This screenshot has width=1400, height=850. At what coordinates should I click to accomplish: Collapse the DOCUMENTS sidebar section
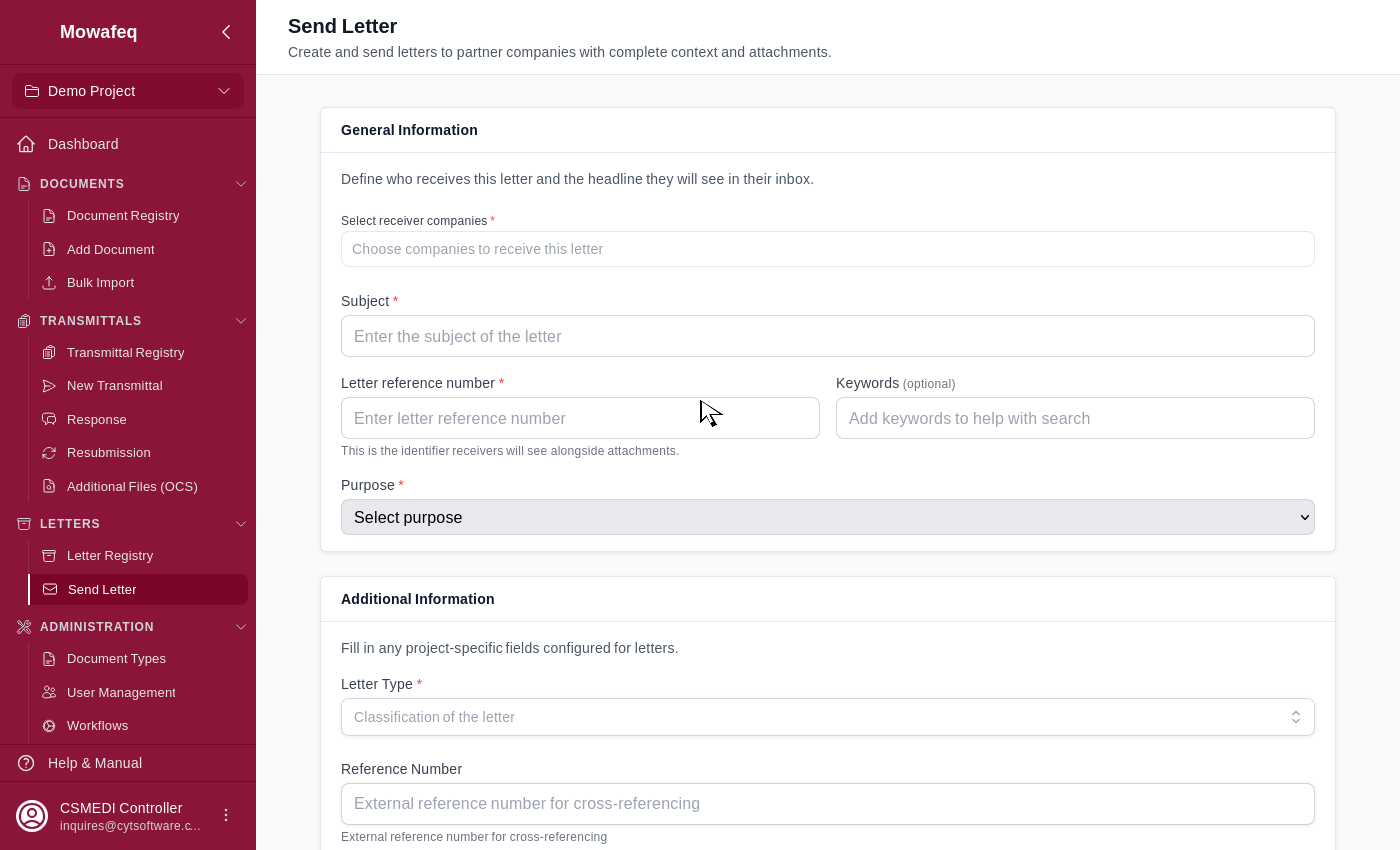tap(240, 184)
